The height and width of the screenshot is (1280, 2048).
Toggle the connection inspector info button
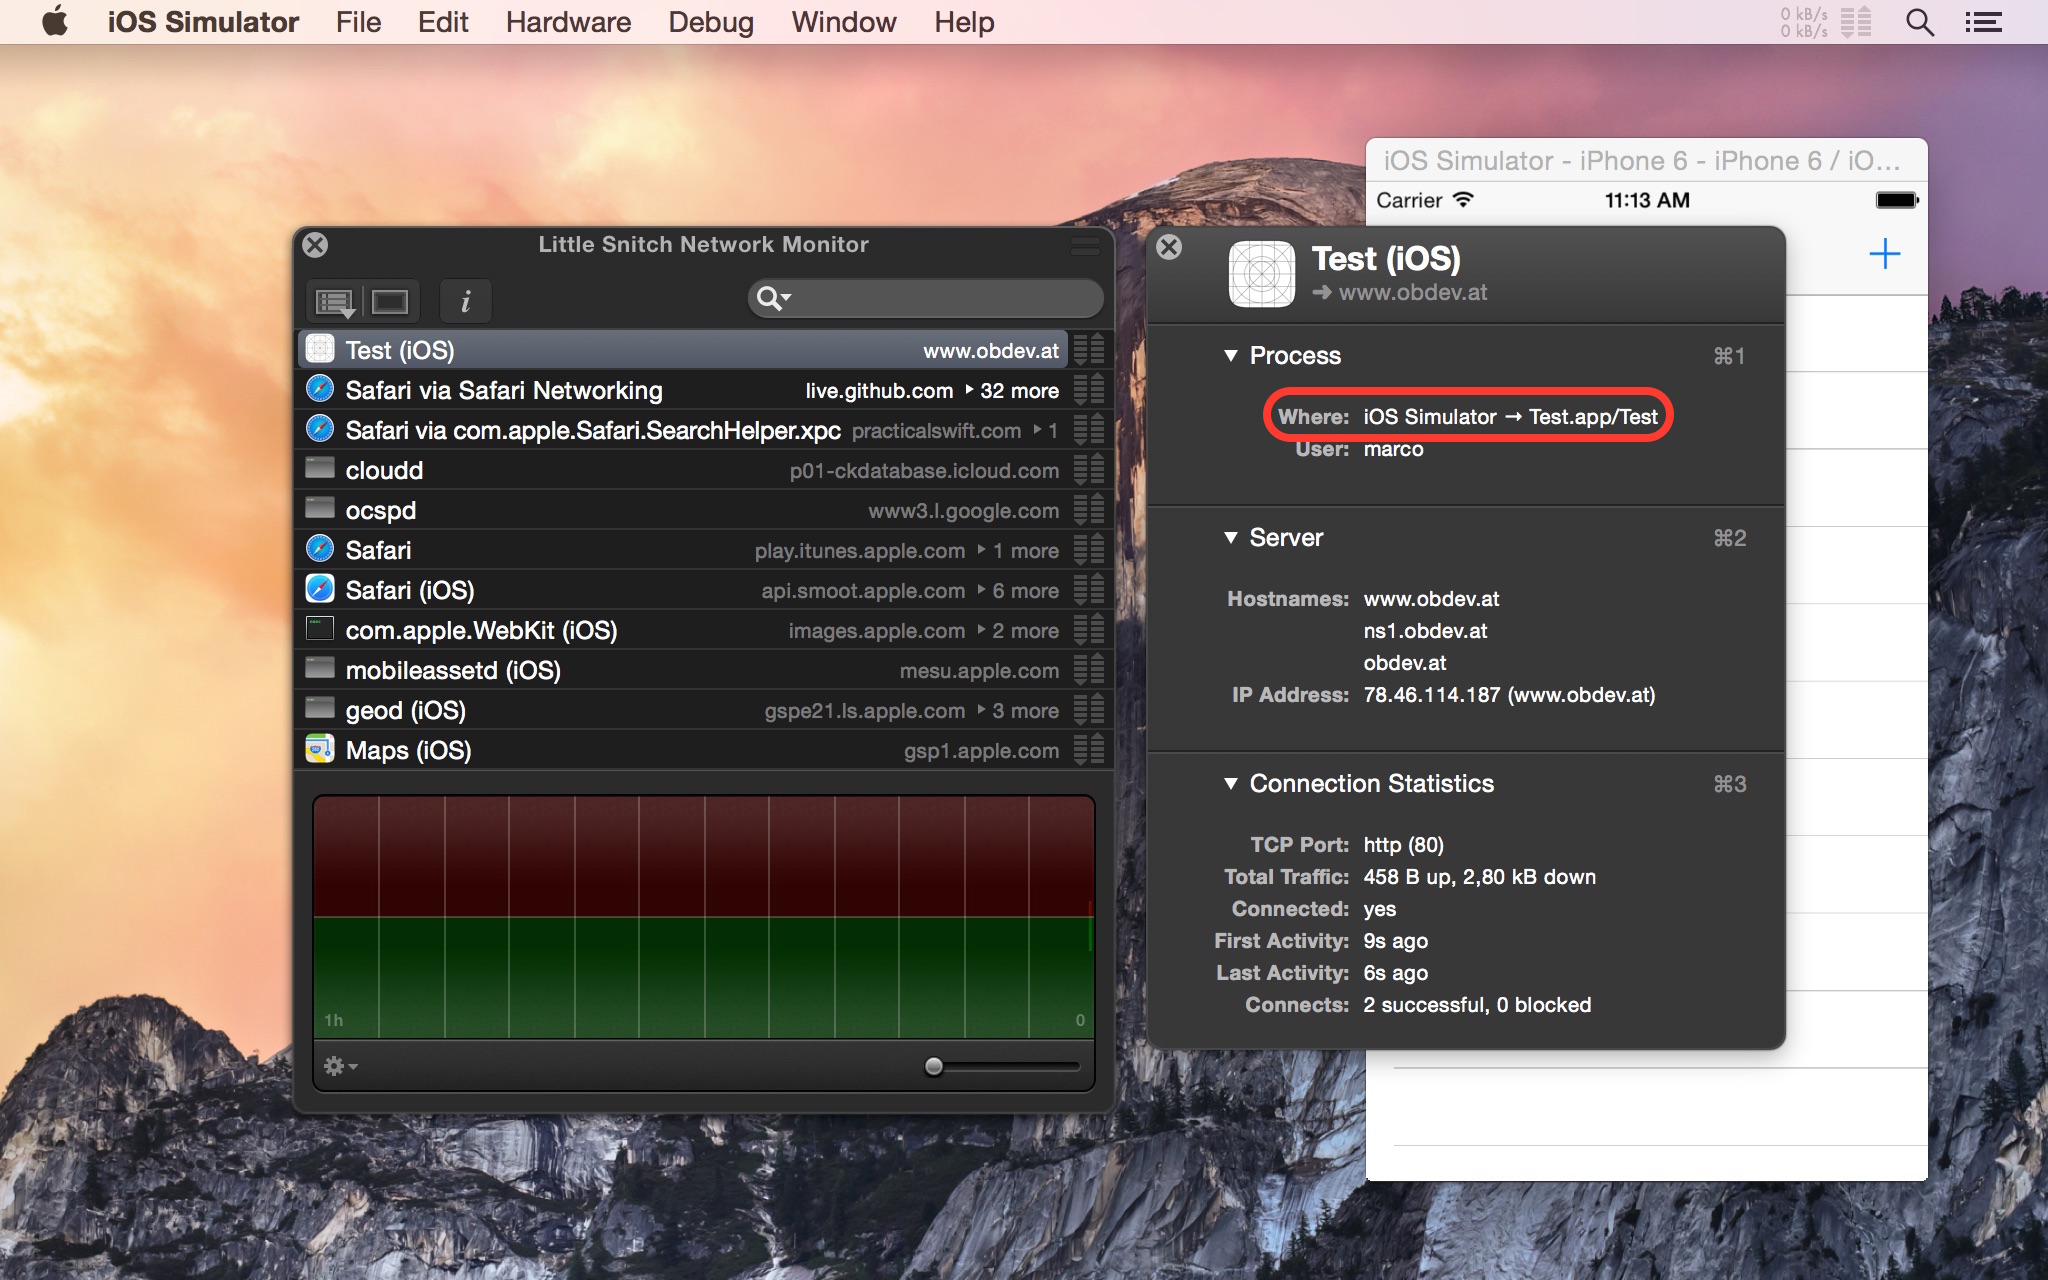(465, 301)
